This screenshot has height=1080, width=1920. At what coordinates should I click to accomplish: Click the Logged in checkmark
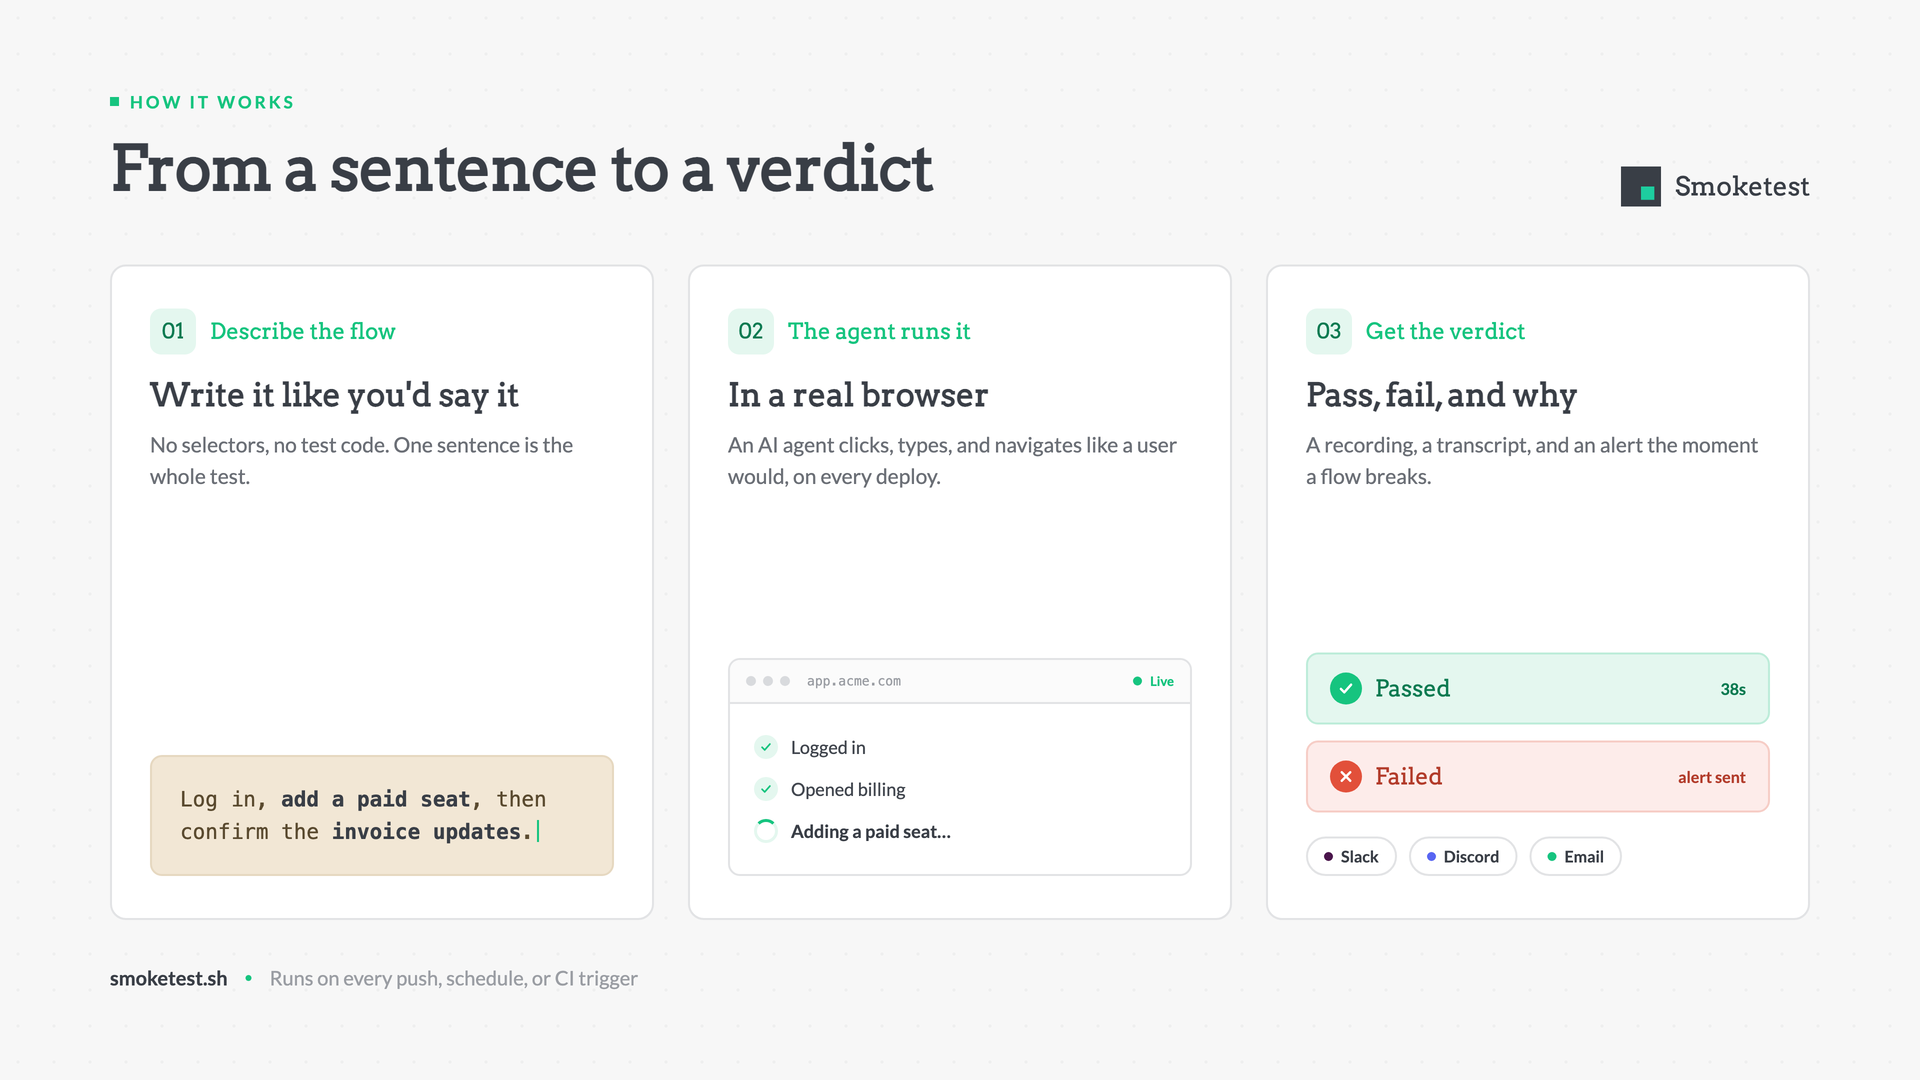(766, 747)
